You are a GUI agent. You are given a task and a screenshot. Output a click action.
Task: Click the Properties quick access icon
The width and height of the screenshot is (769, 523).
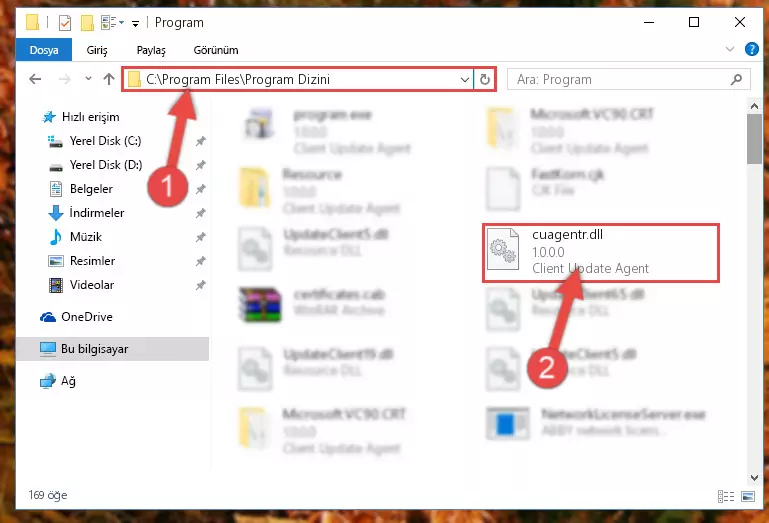pos(65,23)
